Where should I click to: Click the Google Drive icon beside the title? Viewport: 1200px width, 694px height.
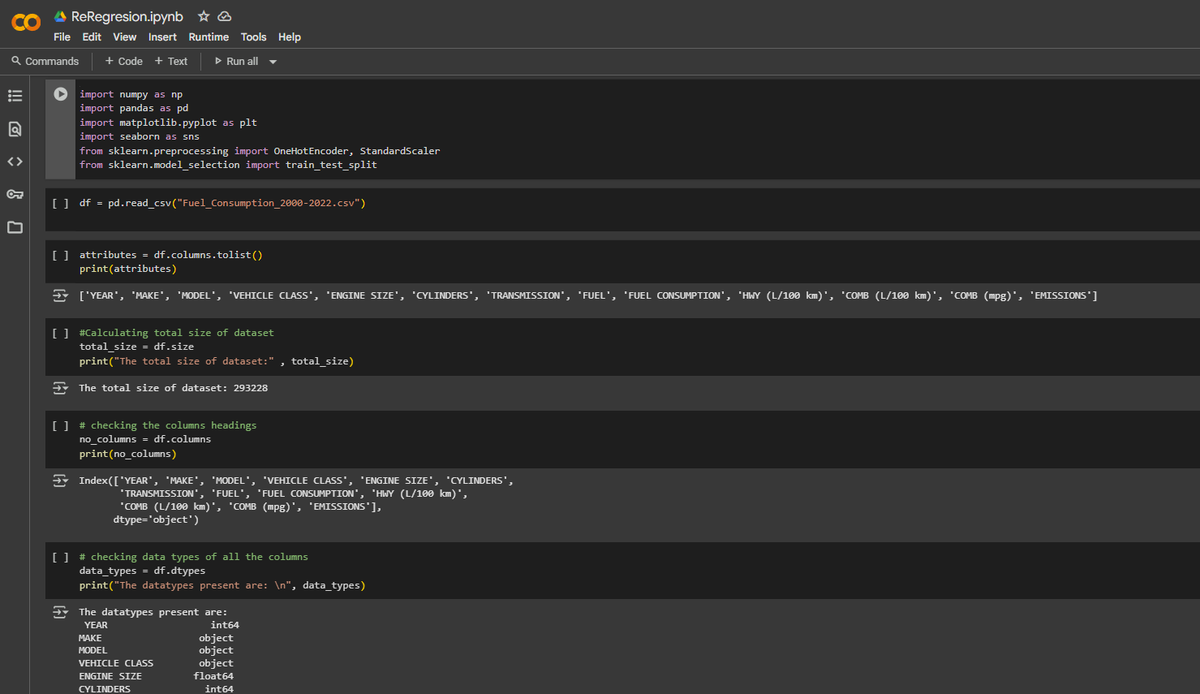coord(60,16)
